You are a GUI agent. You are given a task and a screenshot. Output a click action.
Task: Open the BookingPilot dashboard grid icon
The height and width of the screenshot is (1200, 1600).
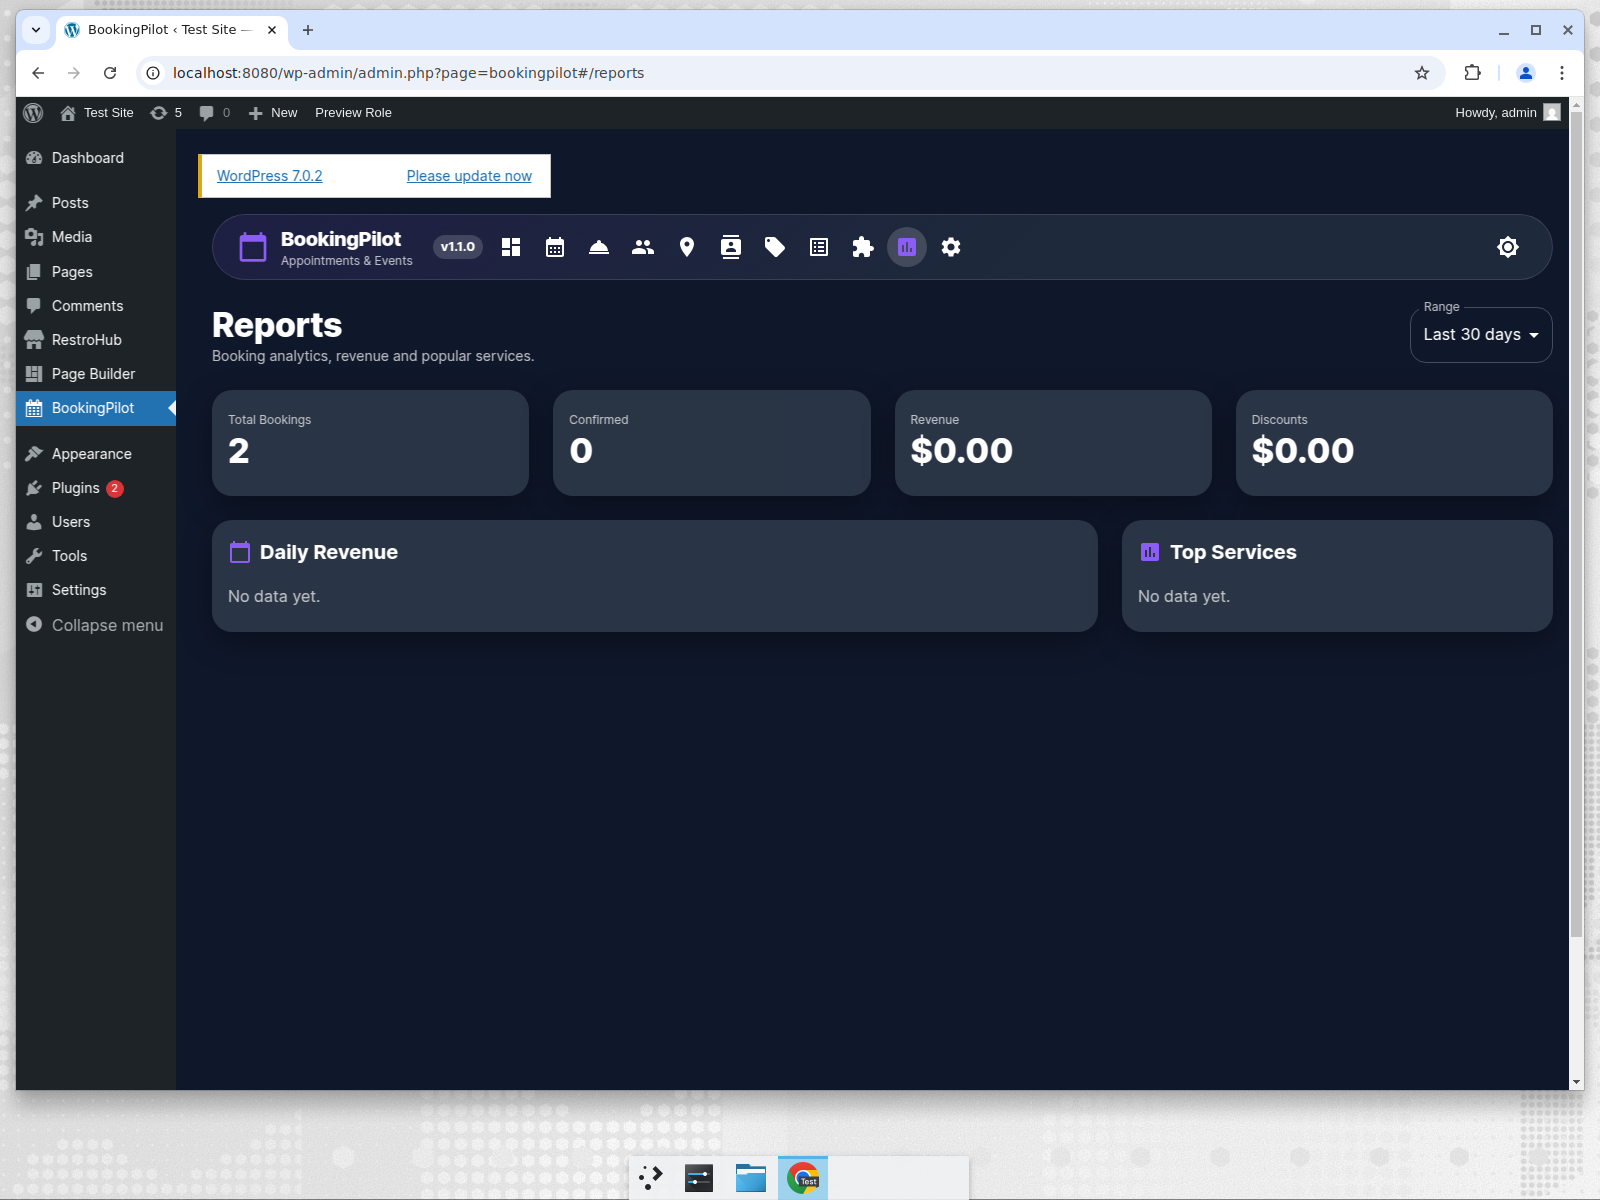(x=511, y=247)
